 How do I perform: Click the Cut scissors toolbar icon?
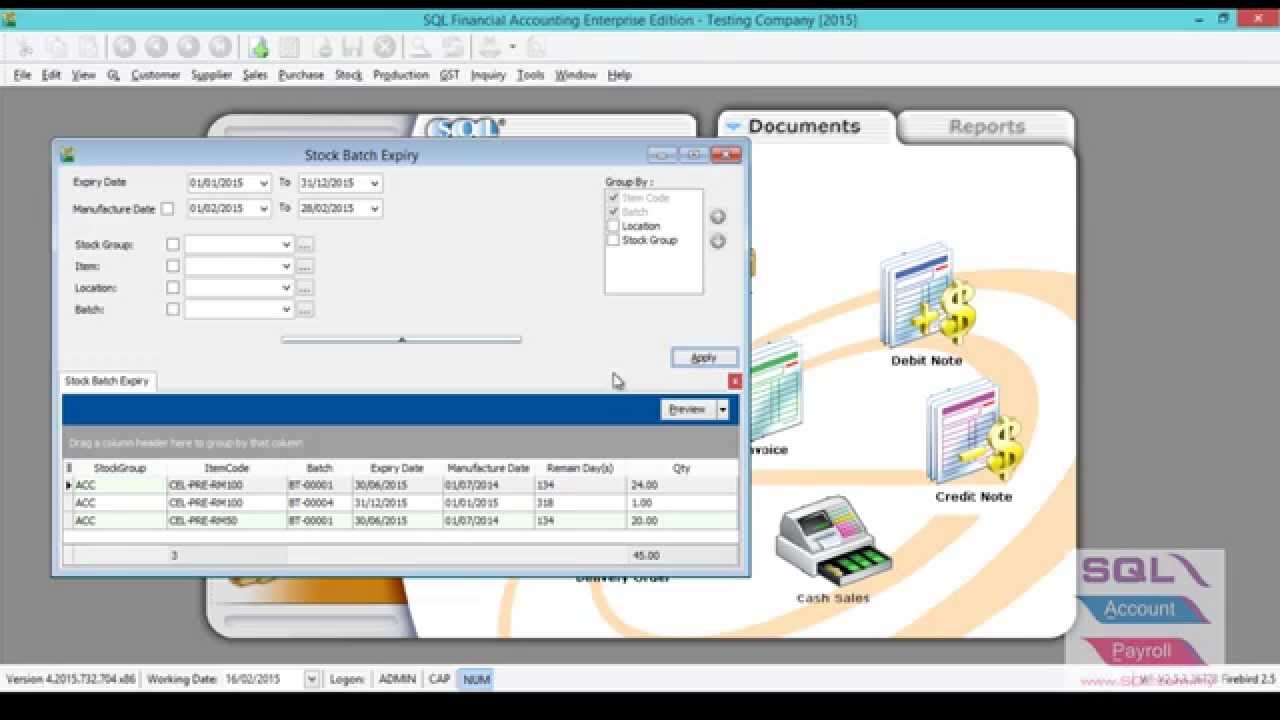click(24, 47)
